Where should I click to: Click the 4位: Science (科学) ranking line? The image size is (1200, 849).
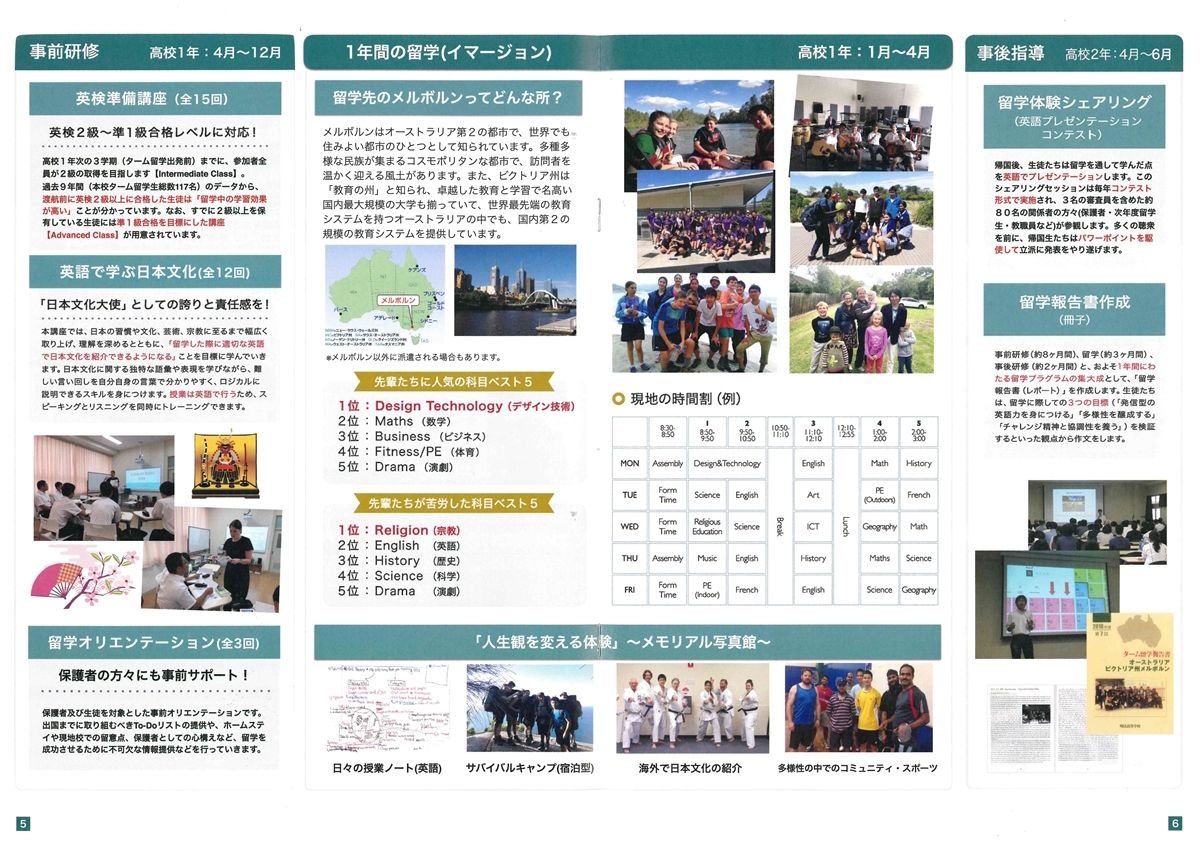coord(399,576)
